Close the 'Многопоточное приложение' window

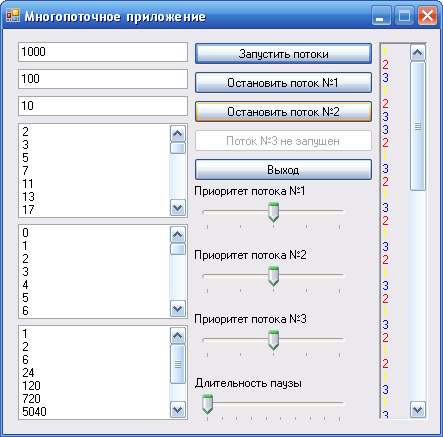427,16
